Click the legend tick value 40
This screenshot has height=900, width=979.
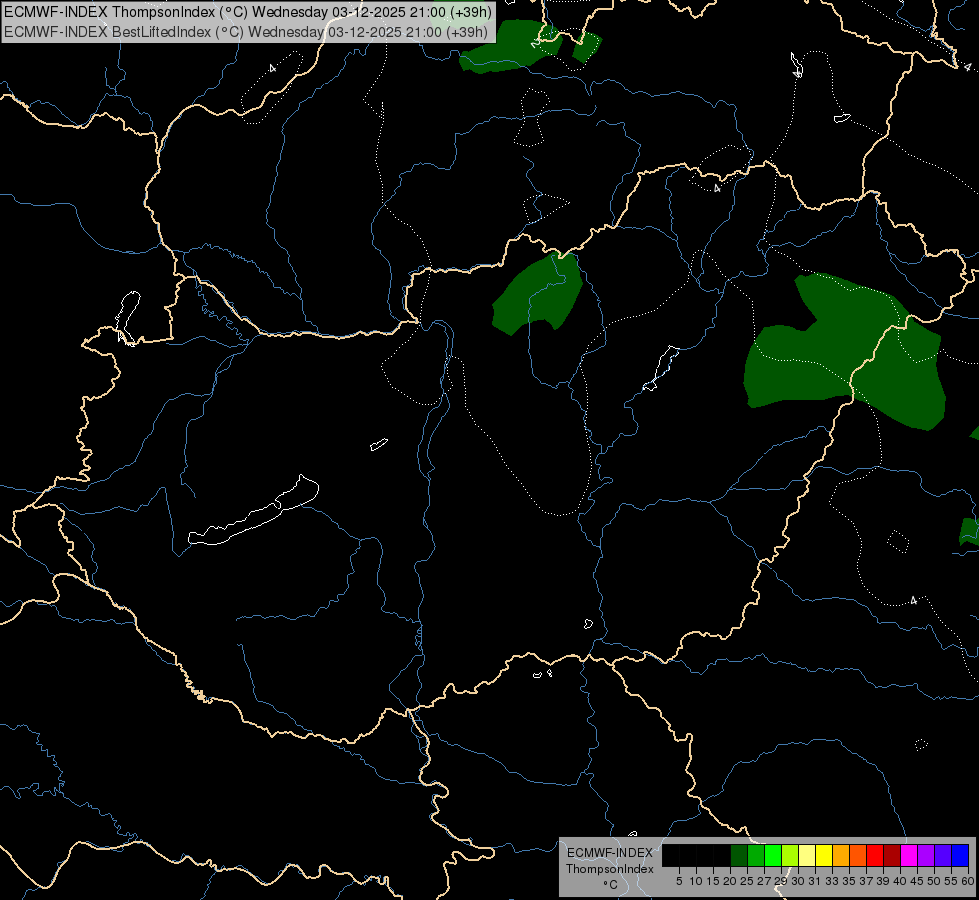(x=900, y=881)
